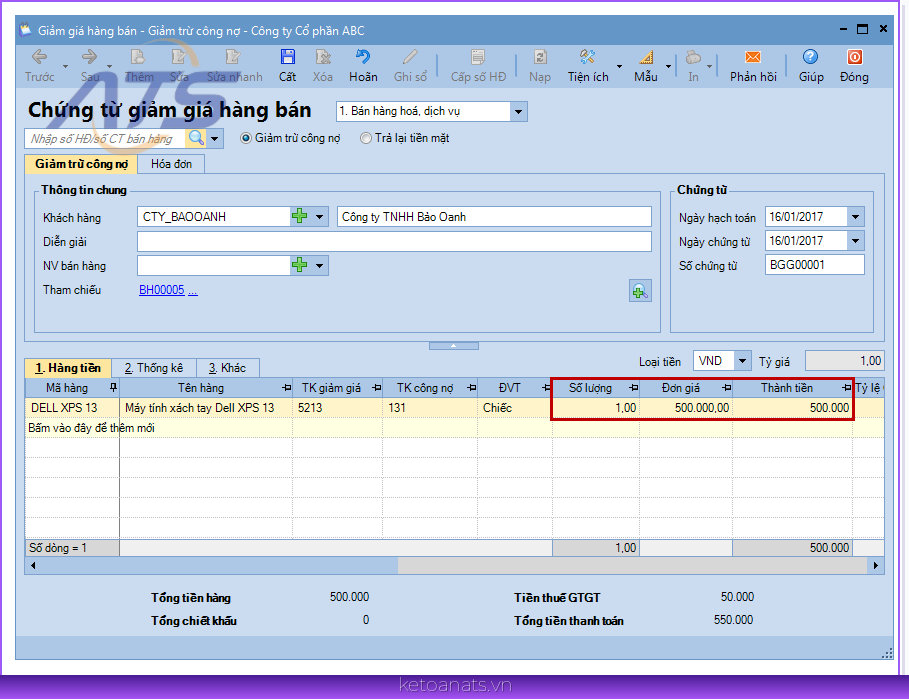Click the ellipsis link after BH00005
The height and width of the screenshot is (699, 909).
click(x=192, y=290)
